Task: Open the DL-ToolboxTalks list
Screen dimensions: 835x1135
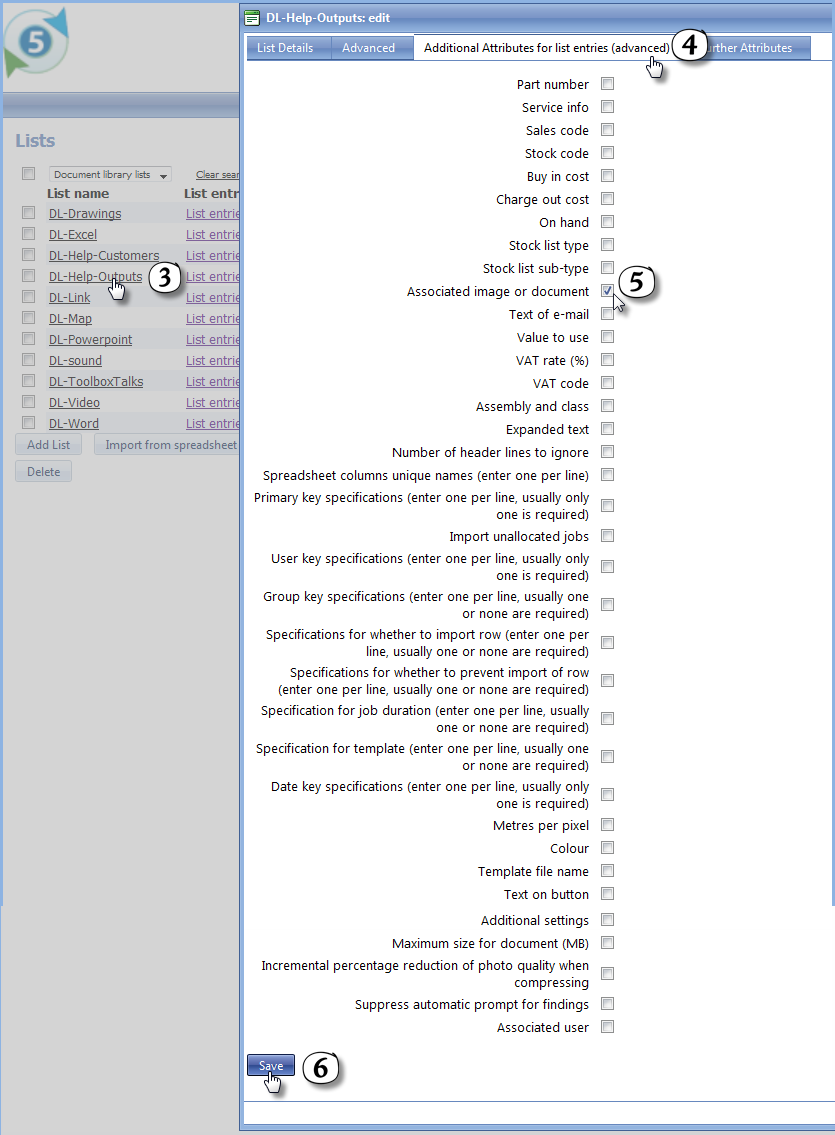Action: [96, 381]
